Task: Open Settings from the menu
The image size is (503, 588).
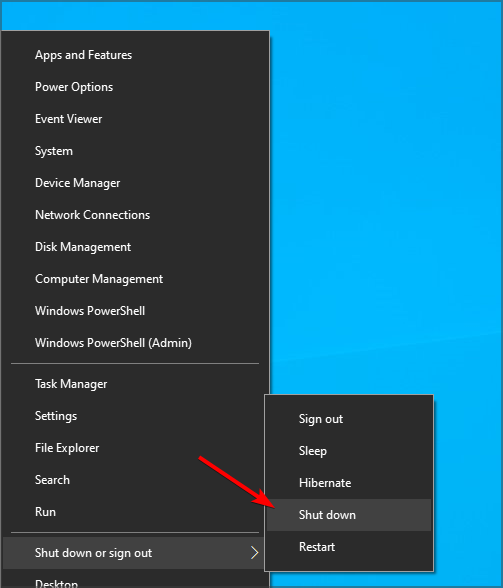Action: pos(135,416)
